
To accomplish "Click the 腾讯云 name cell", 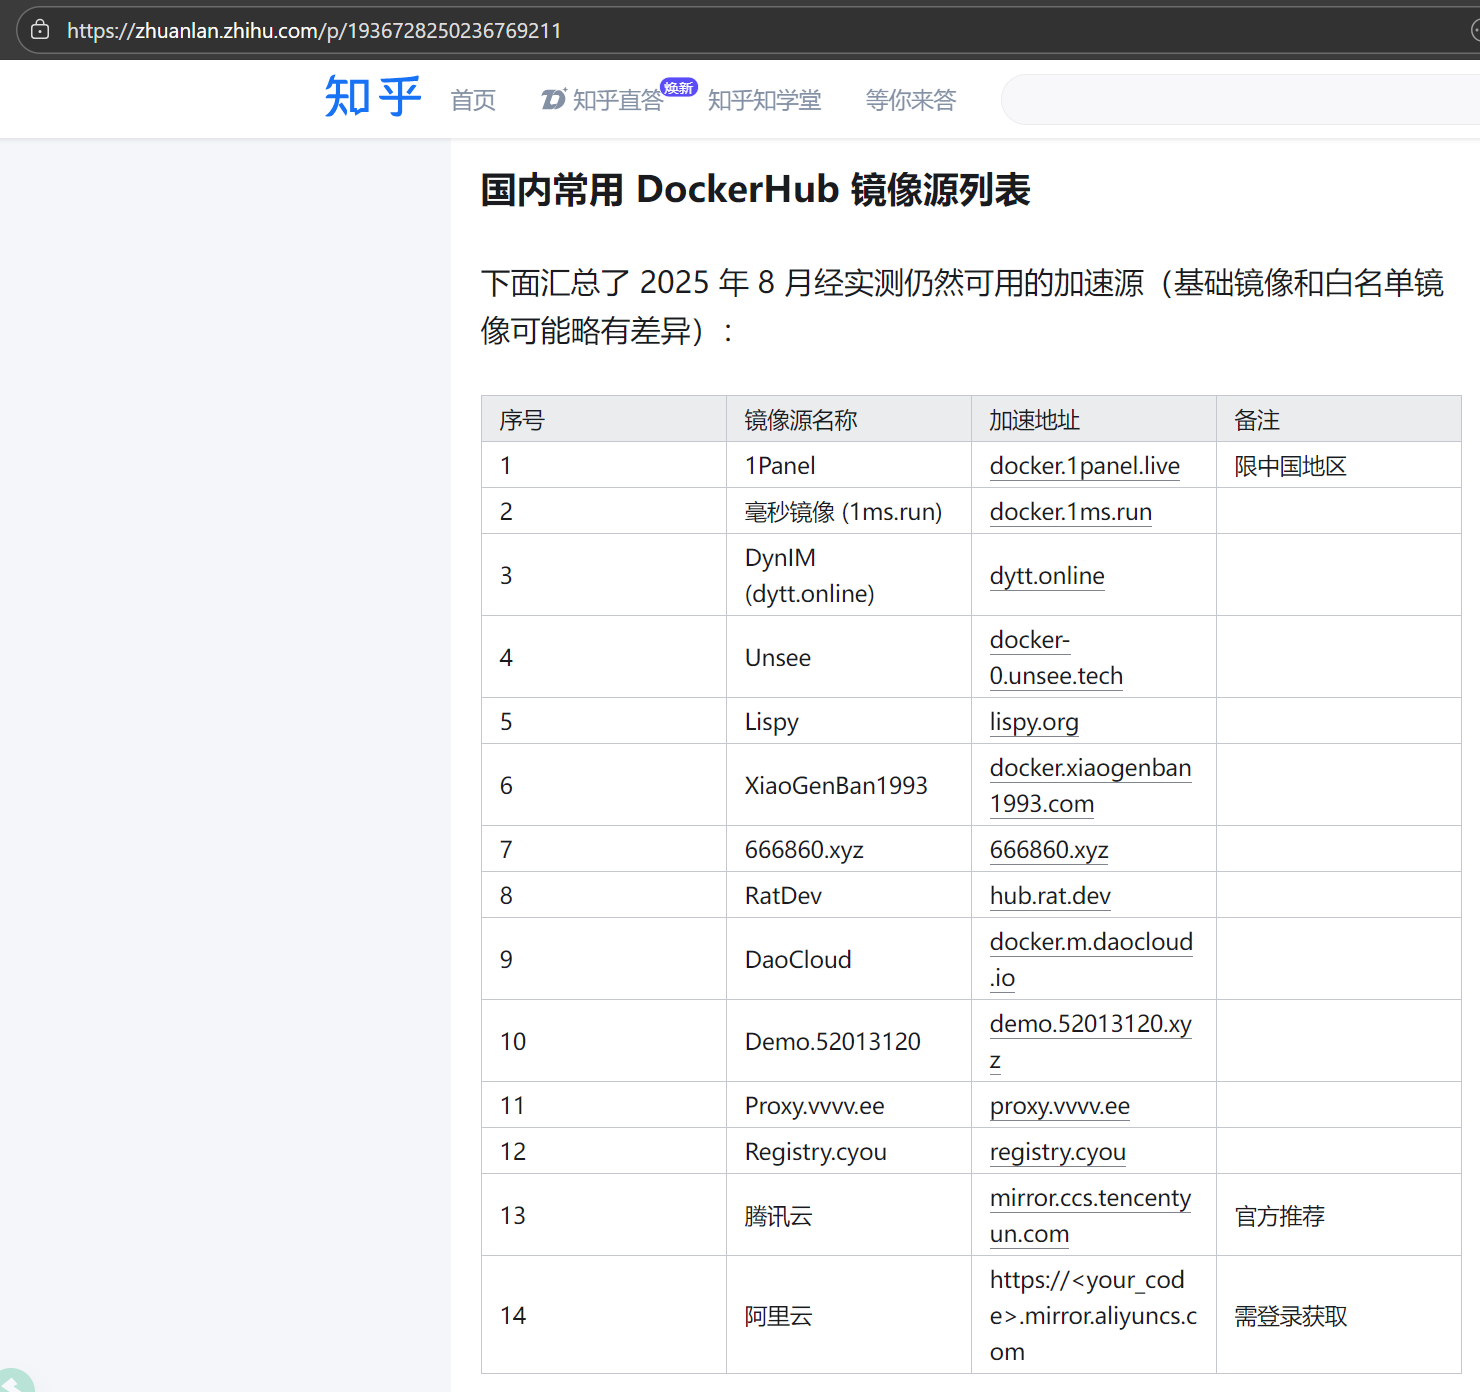I will [x=849, y=1216].
